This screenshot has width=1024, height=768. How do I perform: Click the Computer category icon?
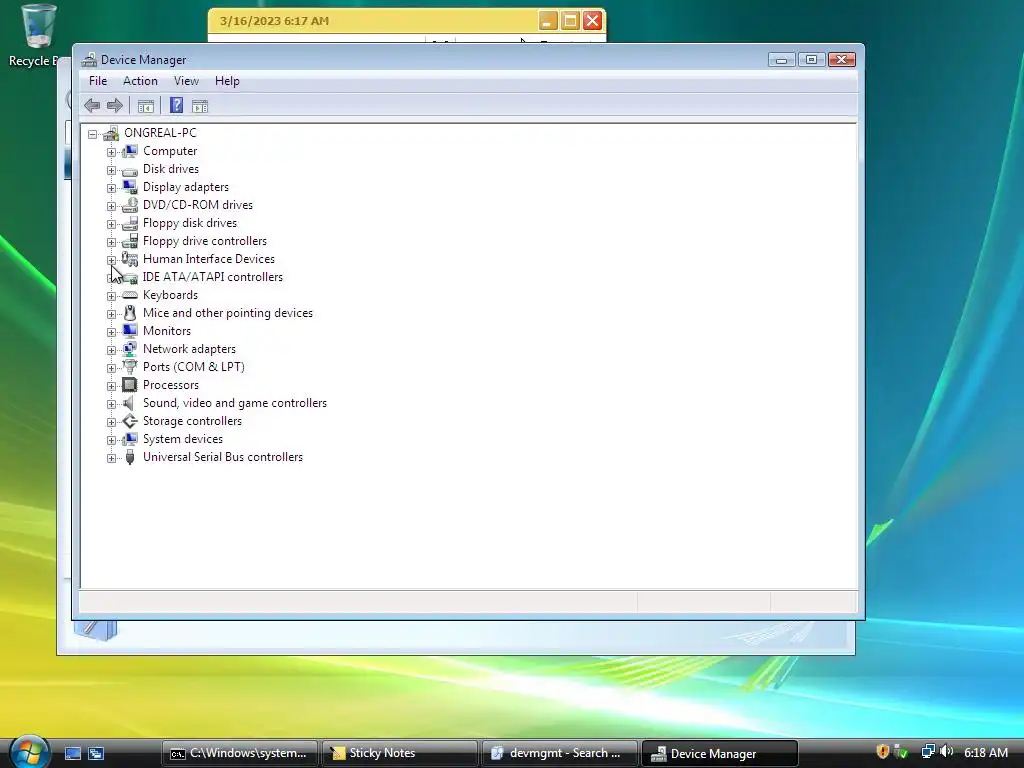(x=130, y=151)
